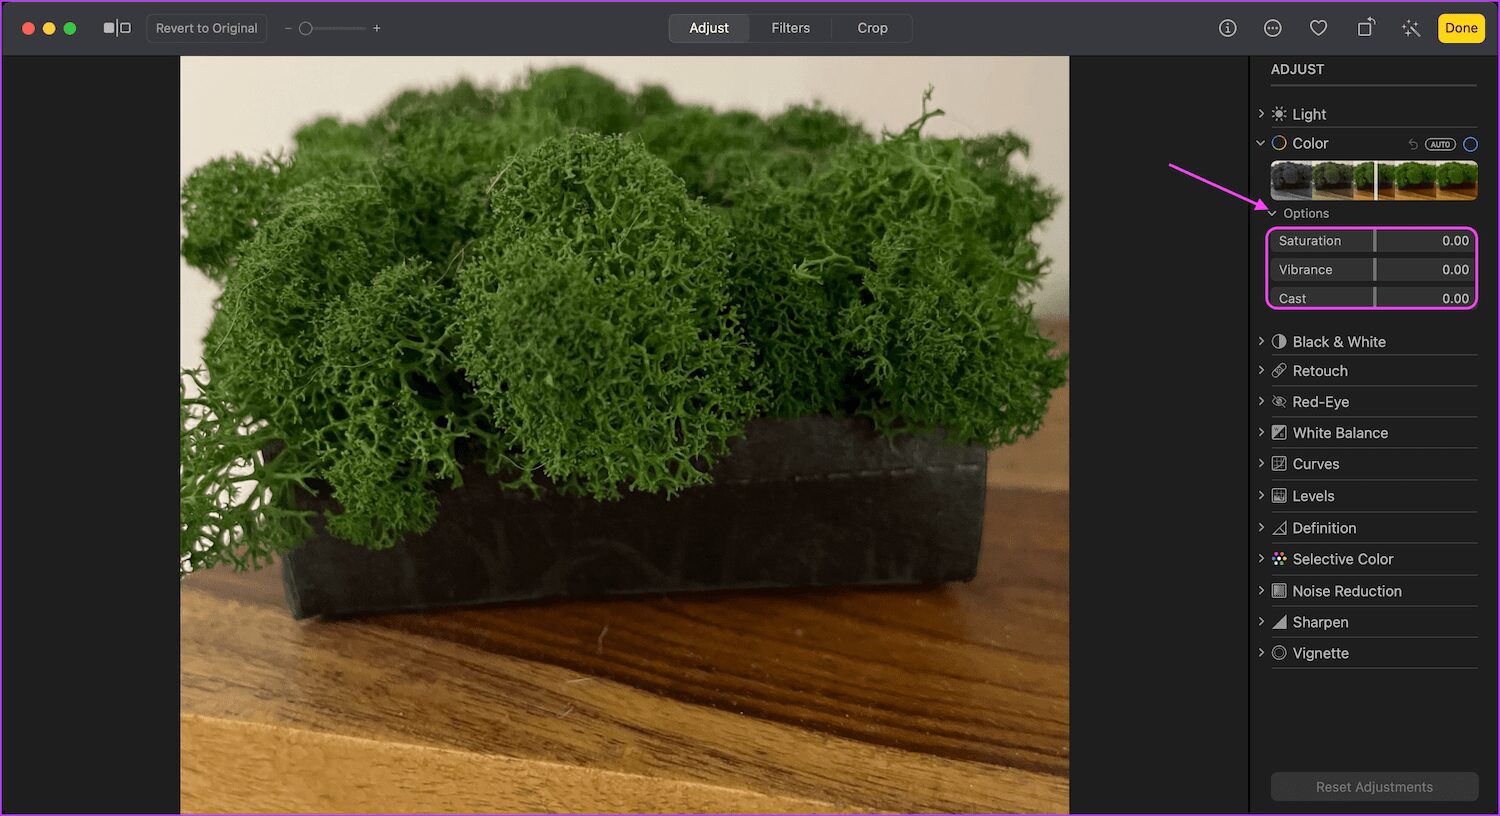The height and width of the screenshot is (816, 1500).
Task: Click the Saturation slider
Action: coord(1372,241)
